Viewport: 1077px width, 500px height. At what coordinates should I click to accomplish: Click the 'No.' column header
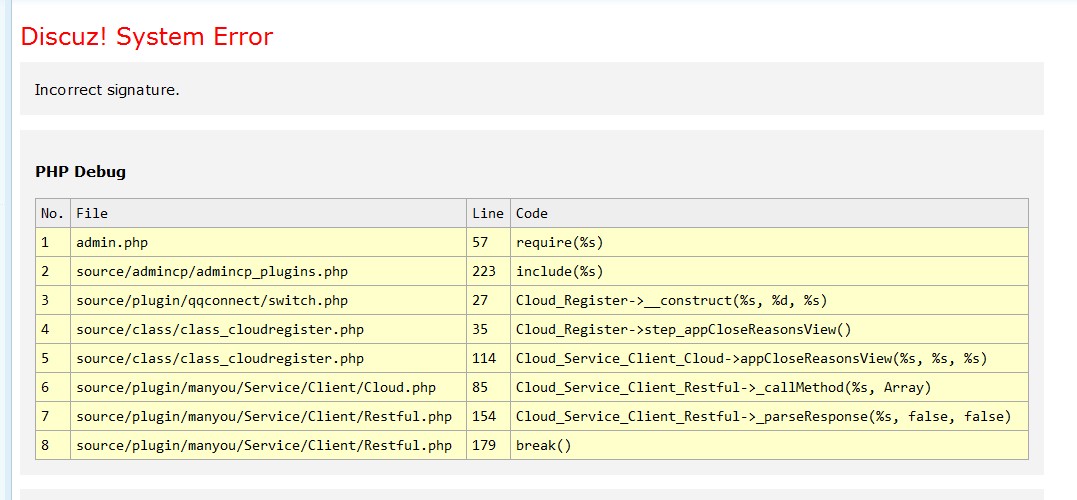tap(53, 214)
